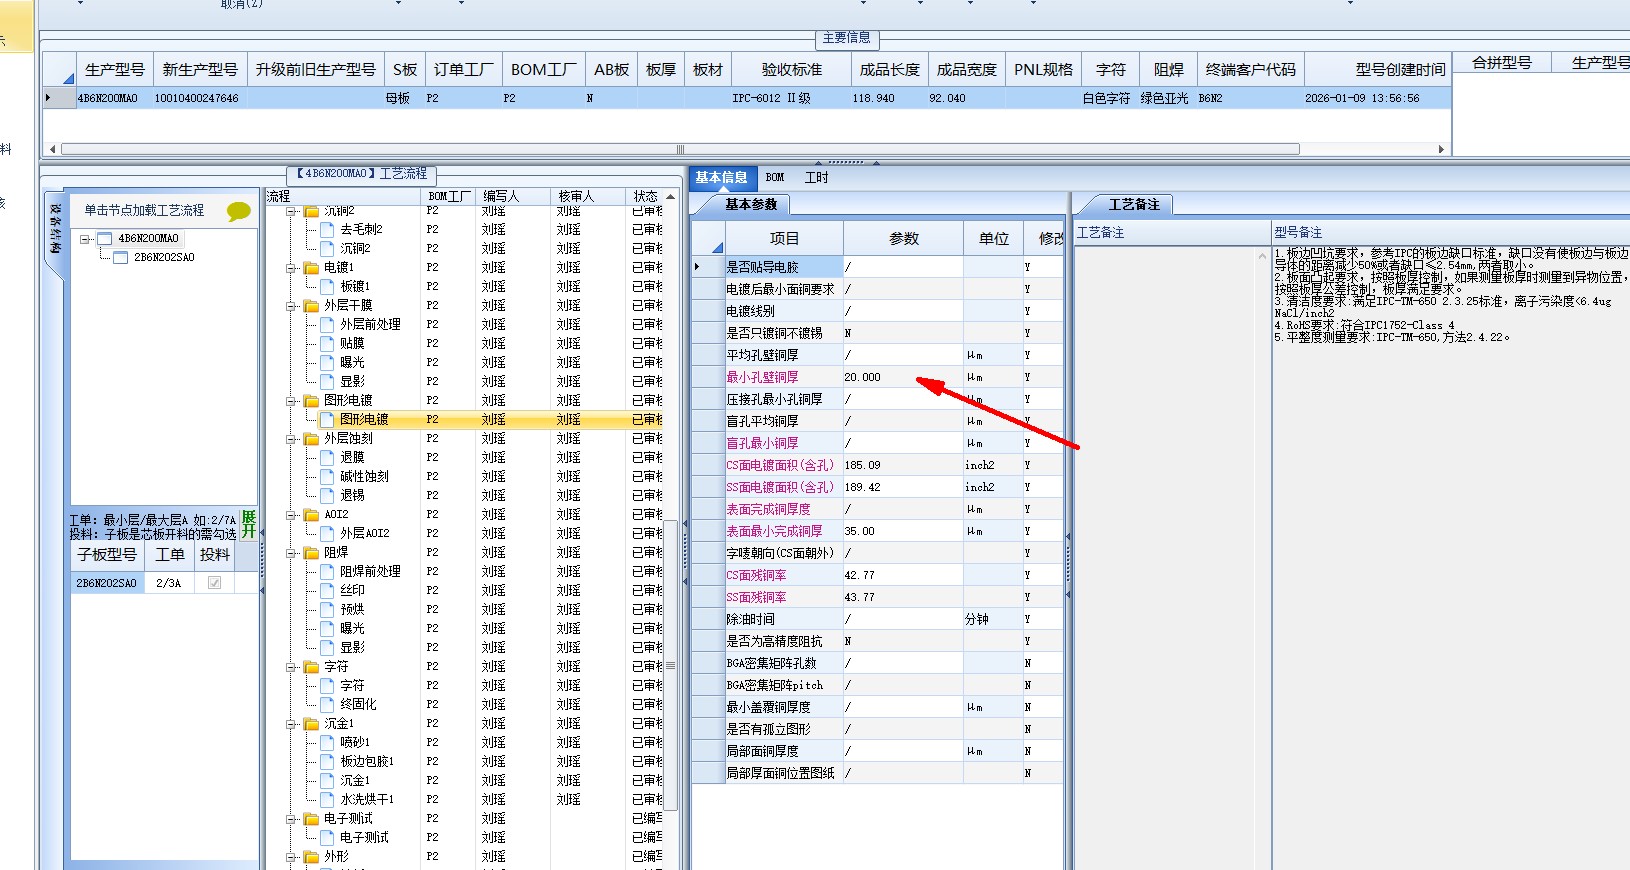Click the document icon of 外层AOI2

[x=327, y=534]
